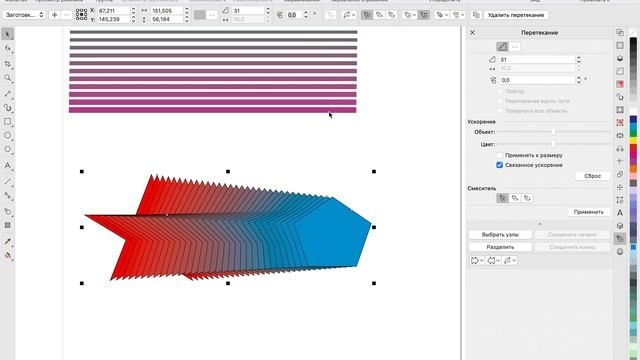Click copy blend properties icon in property bar
The height and width of the screenshot is (360, 640).
476,15
